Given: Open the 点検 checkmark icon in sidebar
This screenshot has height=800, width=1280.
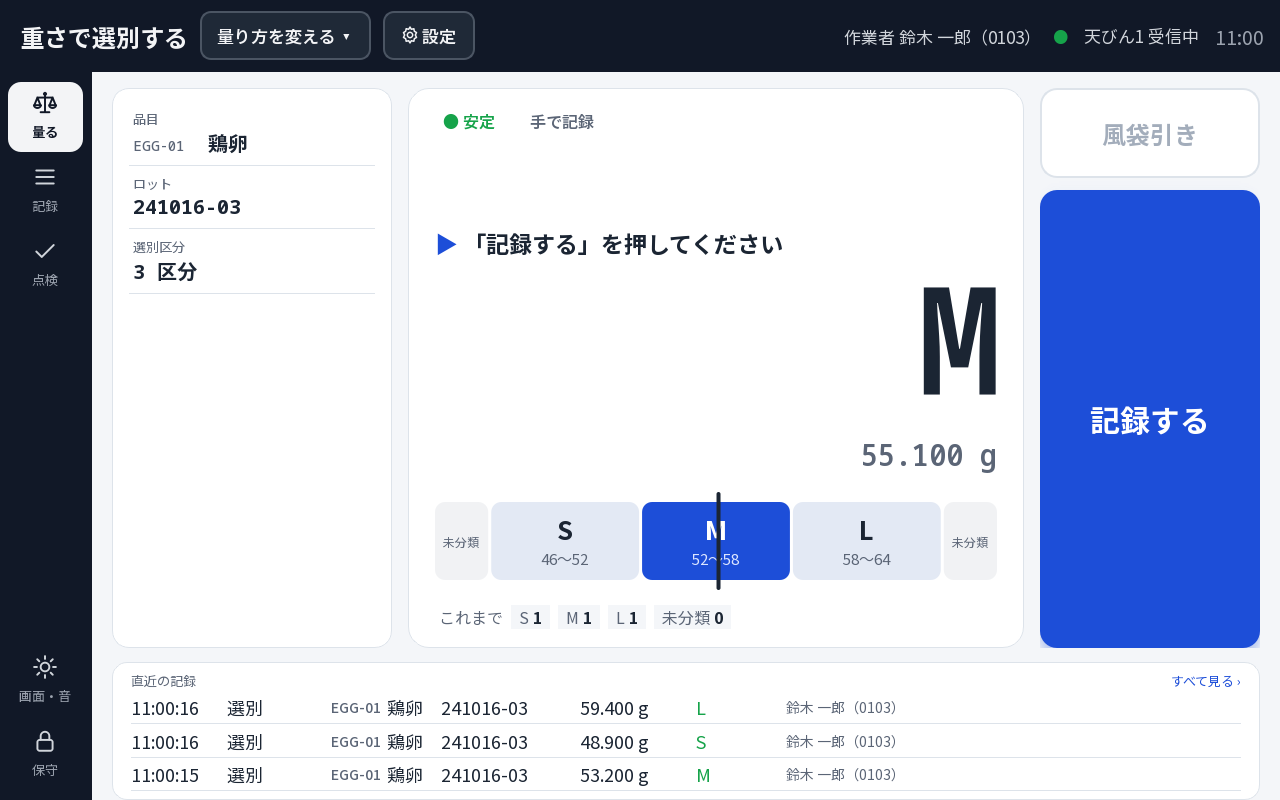Looking at the screenshot, I should click(45, 264).
